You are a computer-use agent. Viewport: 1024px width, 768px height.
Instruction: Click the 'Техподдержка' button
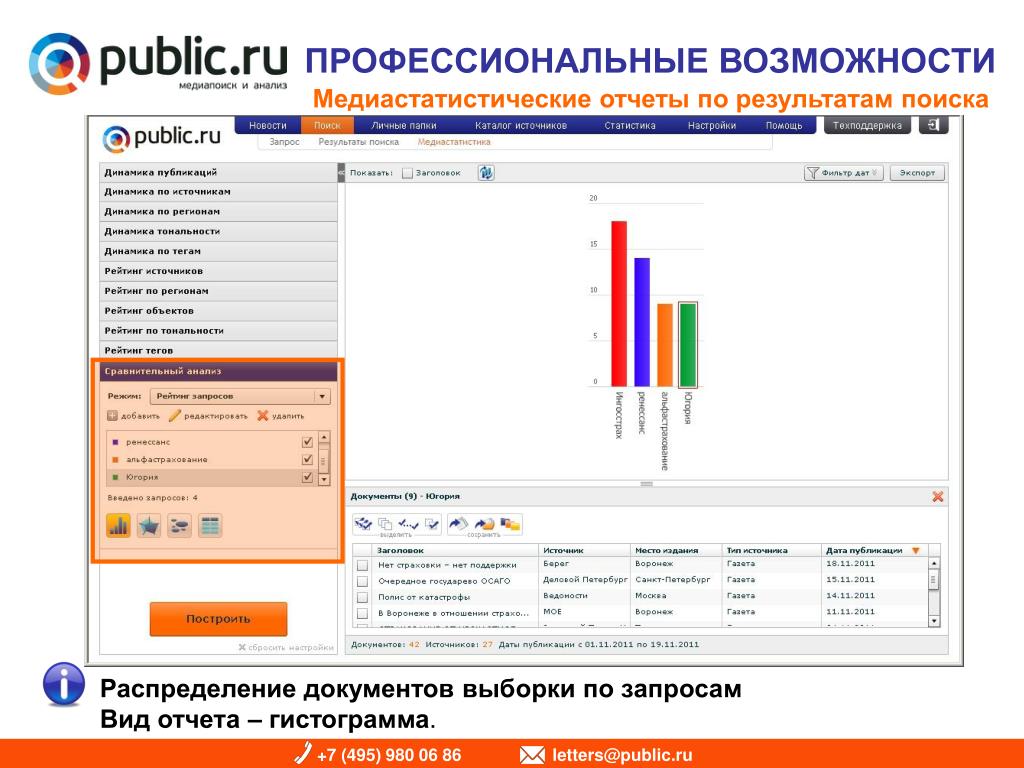(x=867, y=125)
